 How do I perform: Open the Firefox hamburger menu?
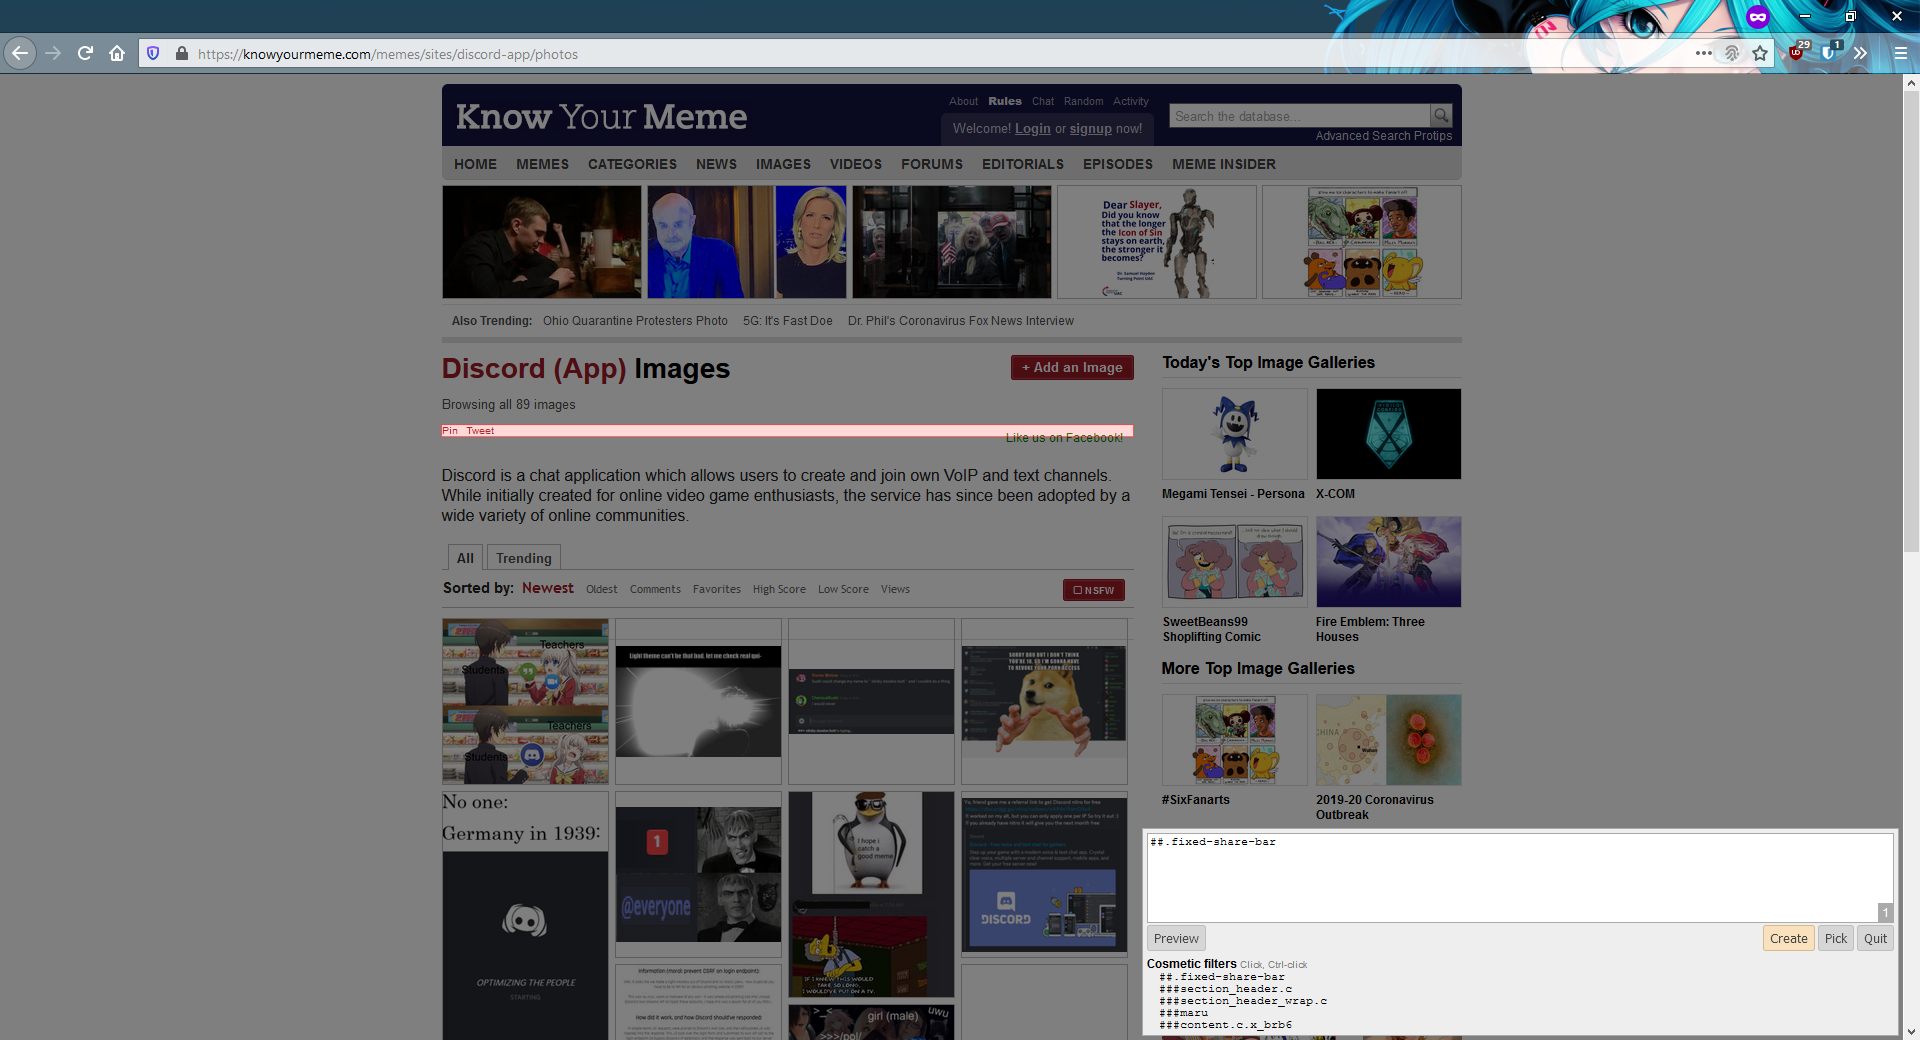click(x=1900, y=53)
